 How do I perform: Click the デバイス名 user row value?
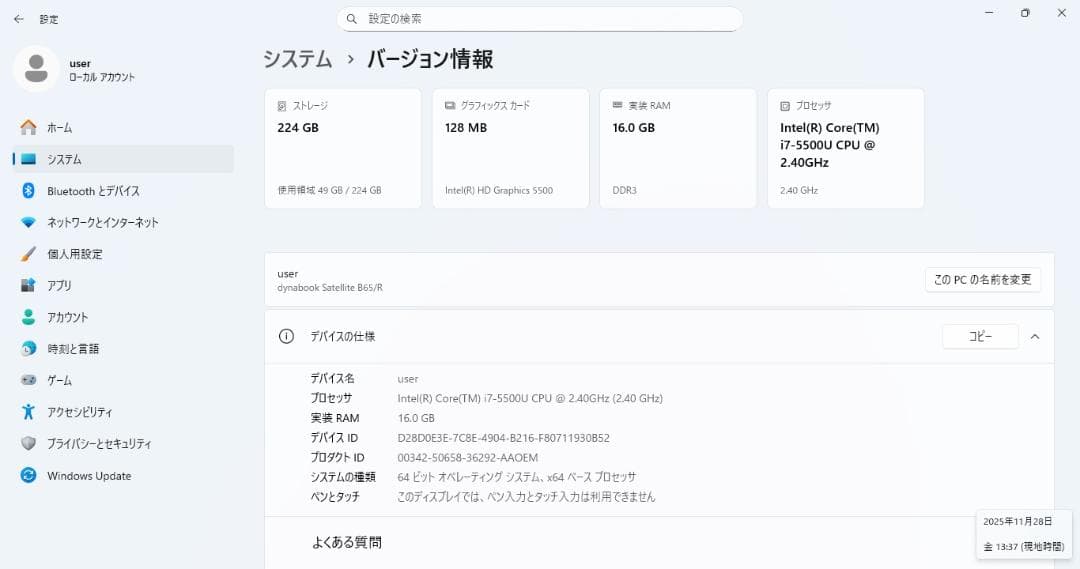[x=408, y=379]
